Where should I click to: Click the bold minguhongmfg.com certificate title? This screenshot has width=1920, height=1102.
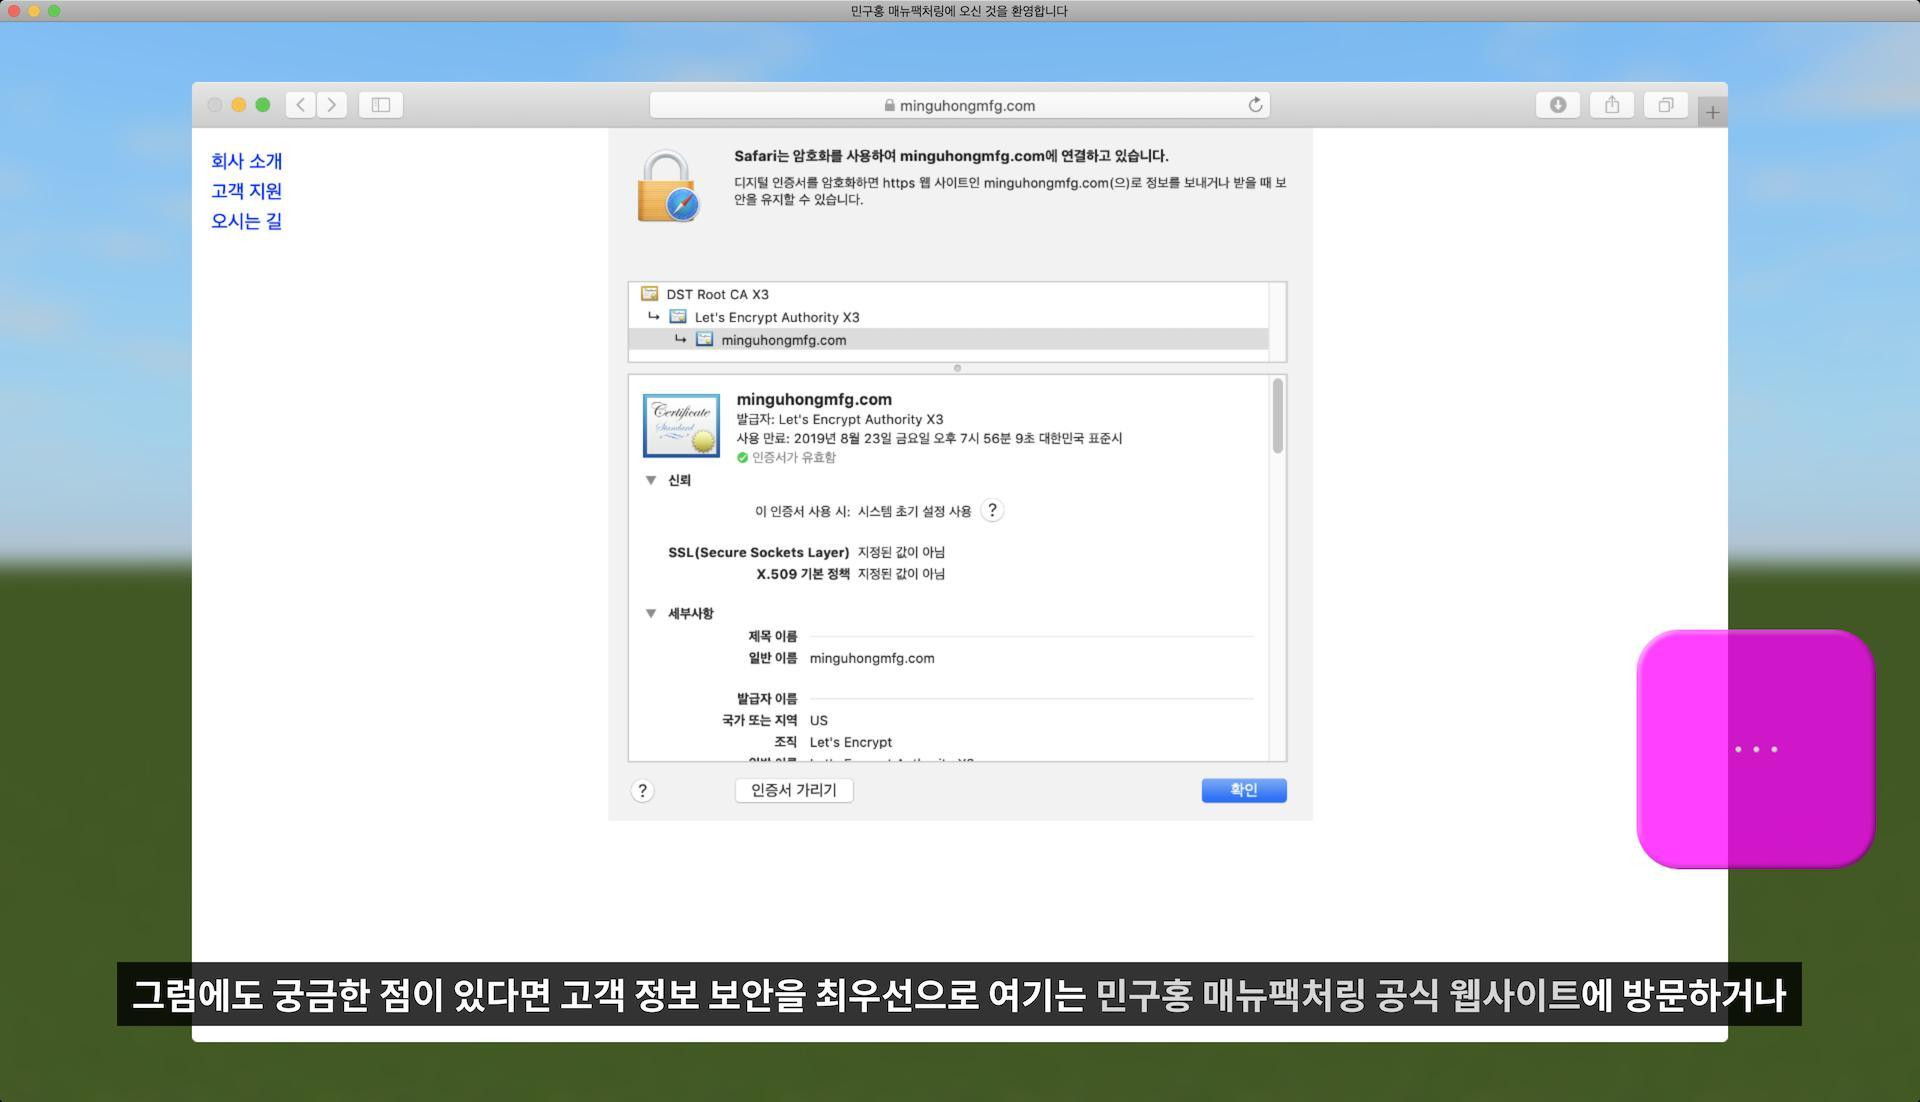coord(814,399)
